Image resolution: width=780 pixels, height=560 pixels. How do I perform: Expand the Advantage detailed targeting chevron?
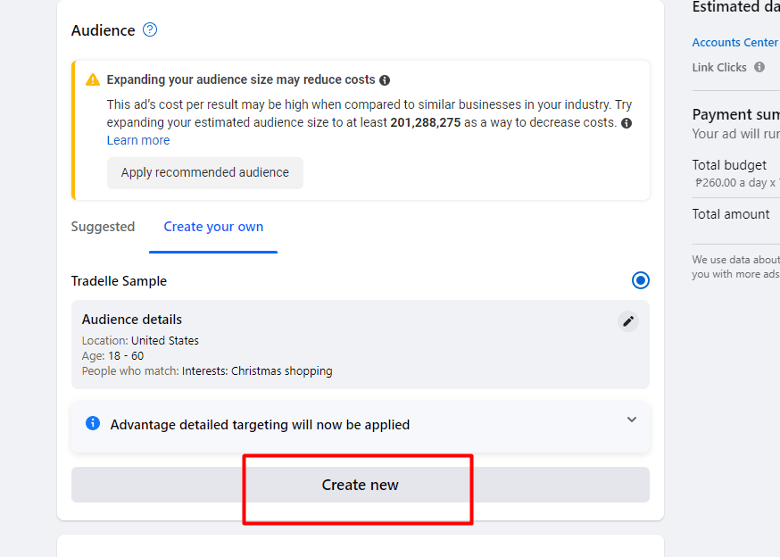632,419
